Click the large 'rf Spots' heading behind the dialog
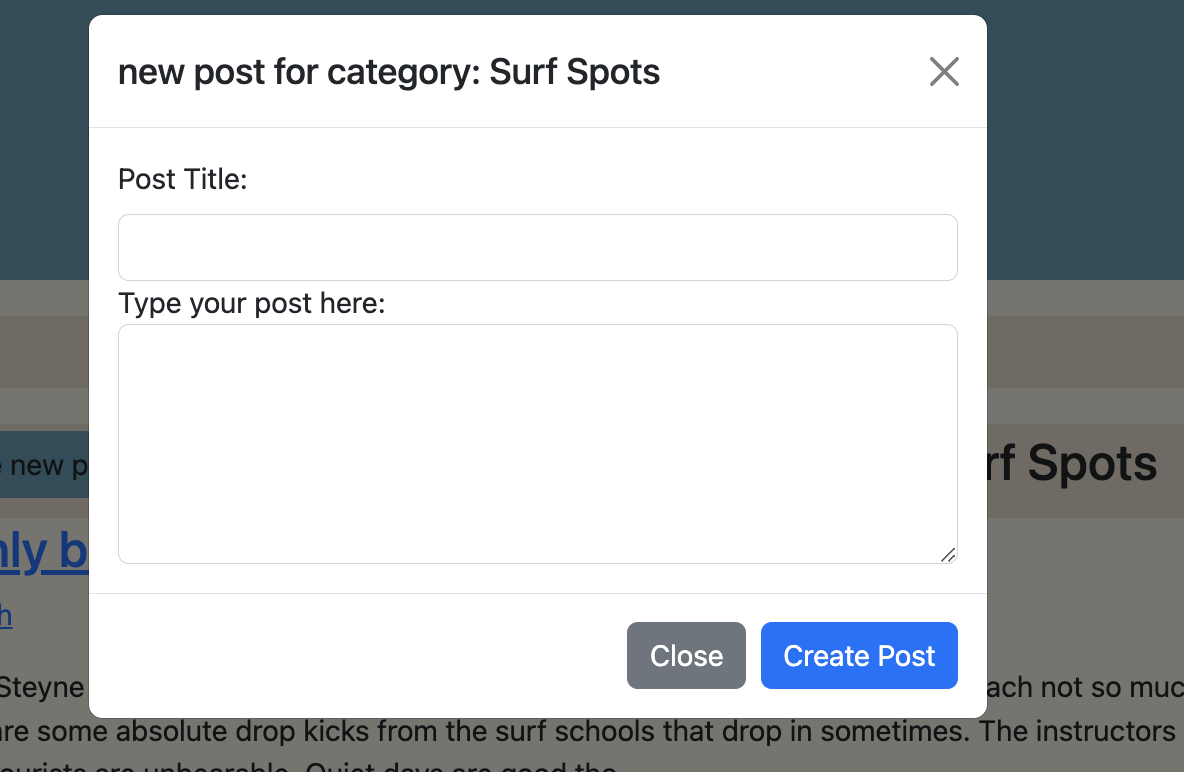The width and height of the screenshot is (1184, 772). pos(1072,465)
